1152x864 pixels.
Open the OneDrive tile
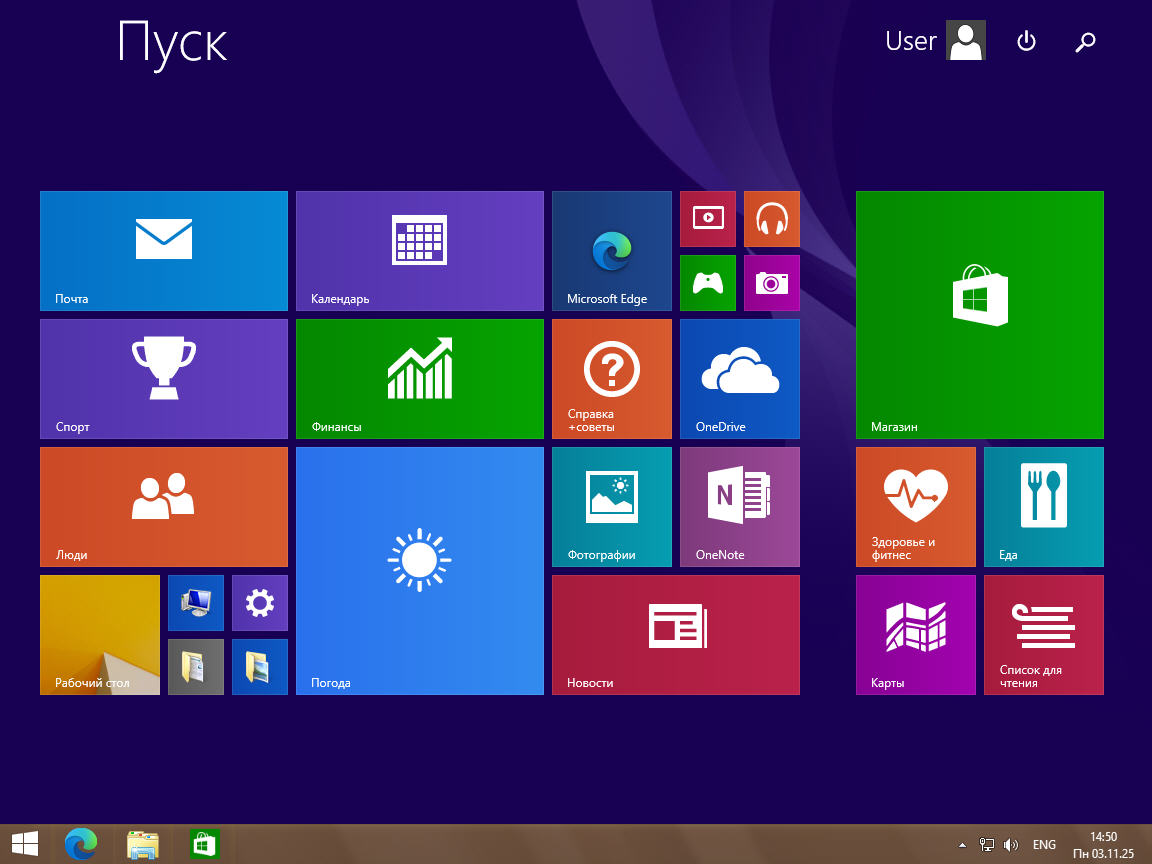coord(740,379)
